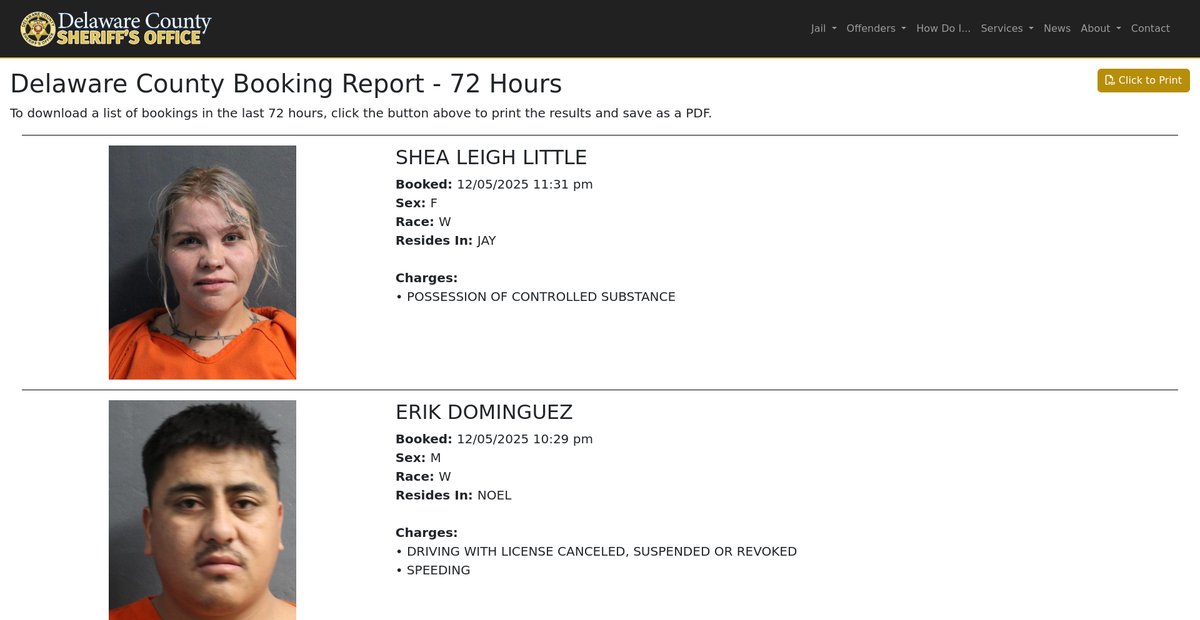This screenshot has width=1200, height=620.
Task: Open the About dropdown menu
Action: (1100, 28)
